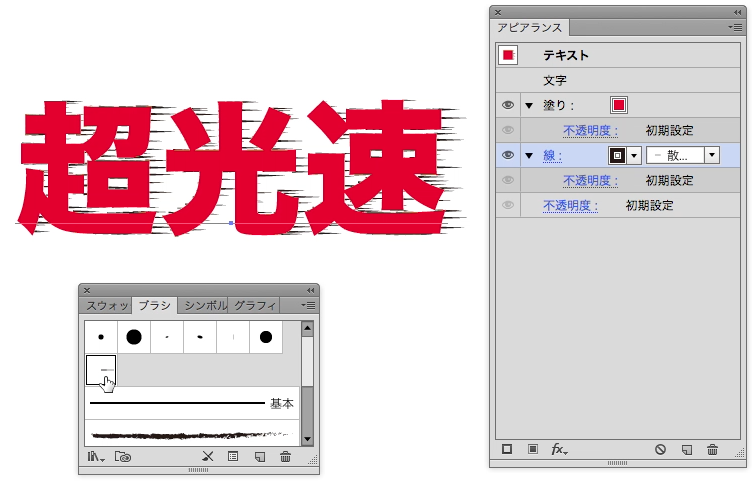Toggle visibility of 塗り fill row
This screenshot has width=752, height=481.
point(508,105)
